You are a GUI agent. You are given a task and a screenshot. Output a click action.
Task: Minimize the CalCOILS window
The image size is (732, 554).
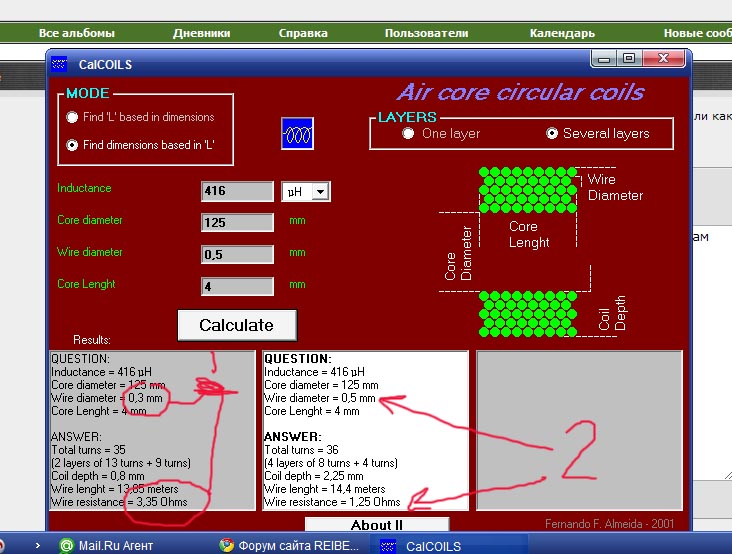604,59
